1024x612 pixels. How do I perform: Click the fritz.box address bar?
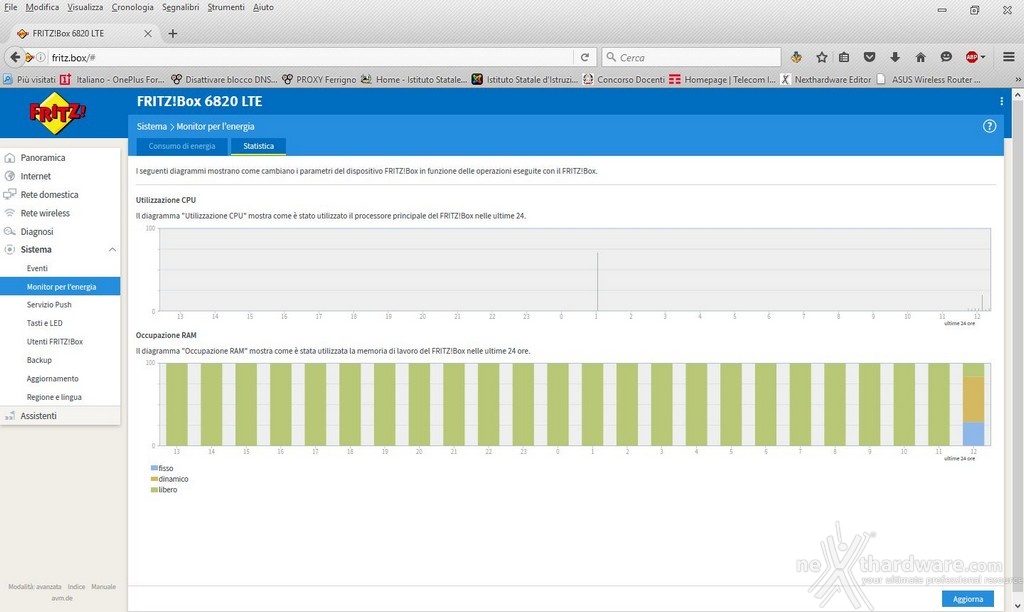pyautogui.click(x=310, y=57)
